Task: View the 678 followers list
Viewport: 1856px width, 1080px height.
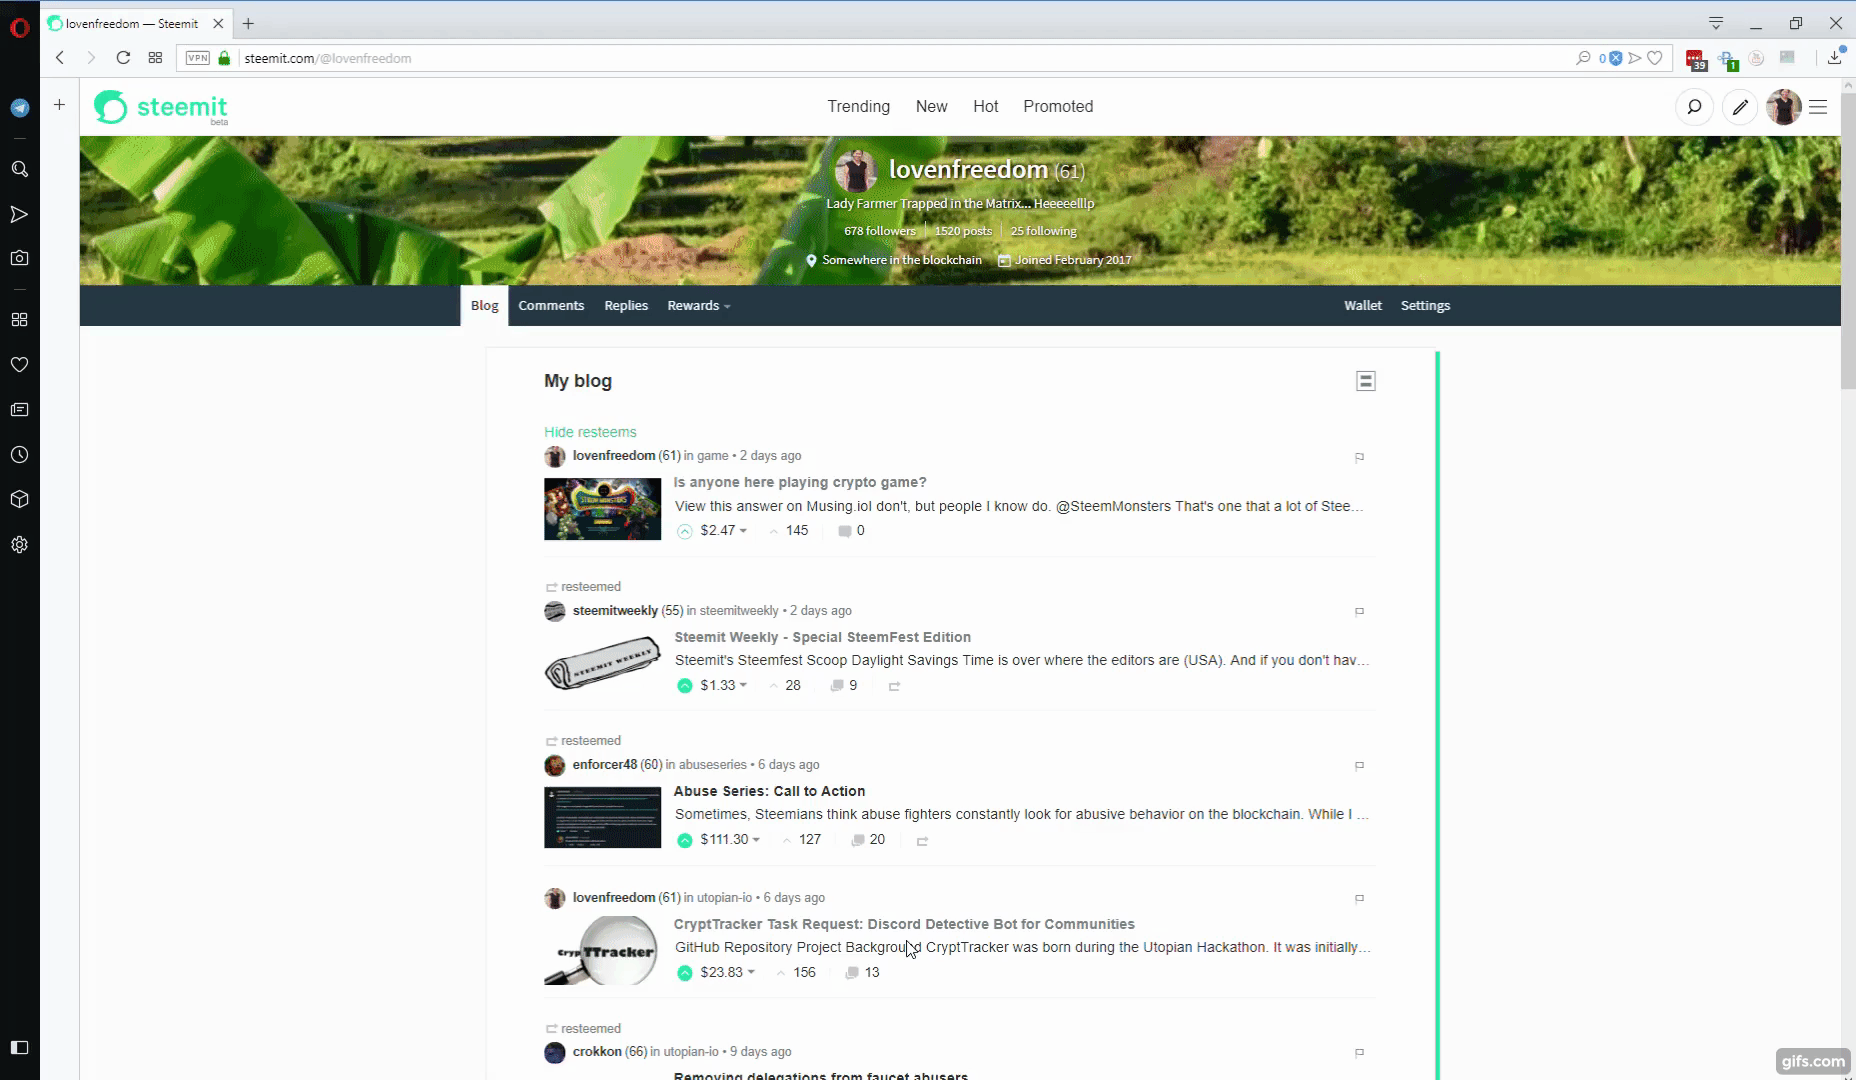Action: tap(879, 231)
